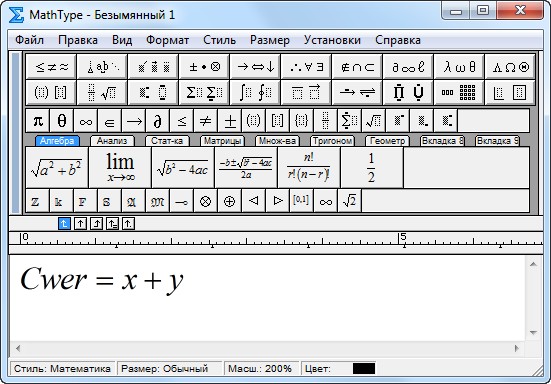
Task: Open spaces and ellipses palette
Action: (x=102, y=66)
